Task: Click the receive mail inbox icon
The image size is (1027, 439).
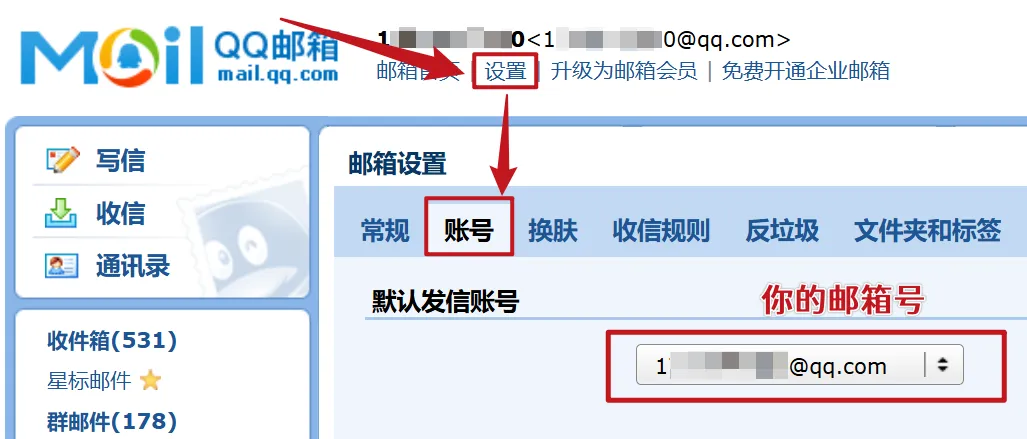Action: pyautogui.click(x=61, y=214)
